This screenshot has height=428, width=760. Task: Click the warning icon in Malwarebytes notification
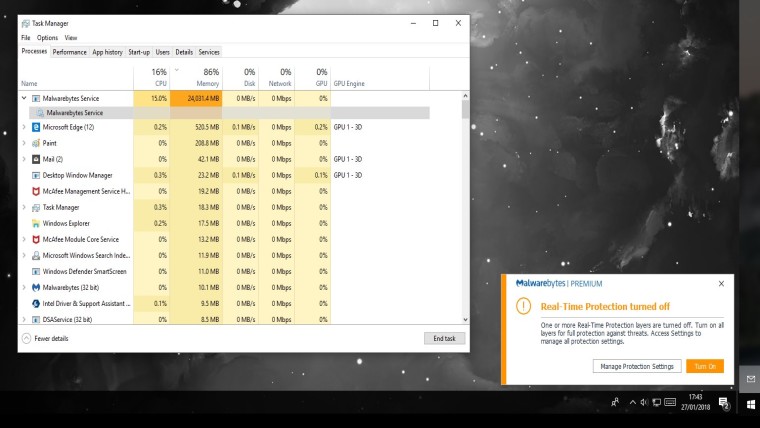pyautogui.click(x=523, y=306)
